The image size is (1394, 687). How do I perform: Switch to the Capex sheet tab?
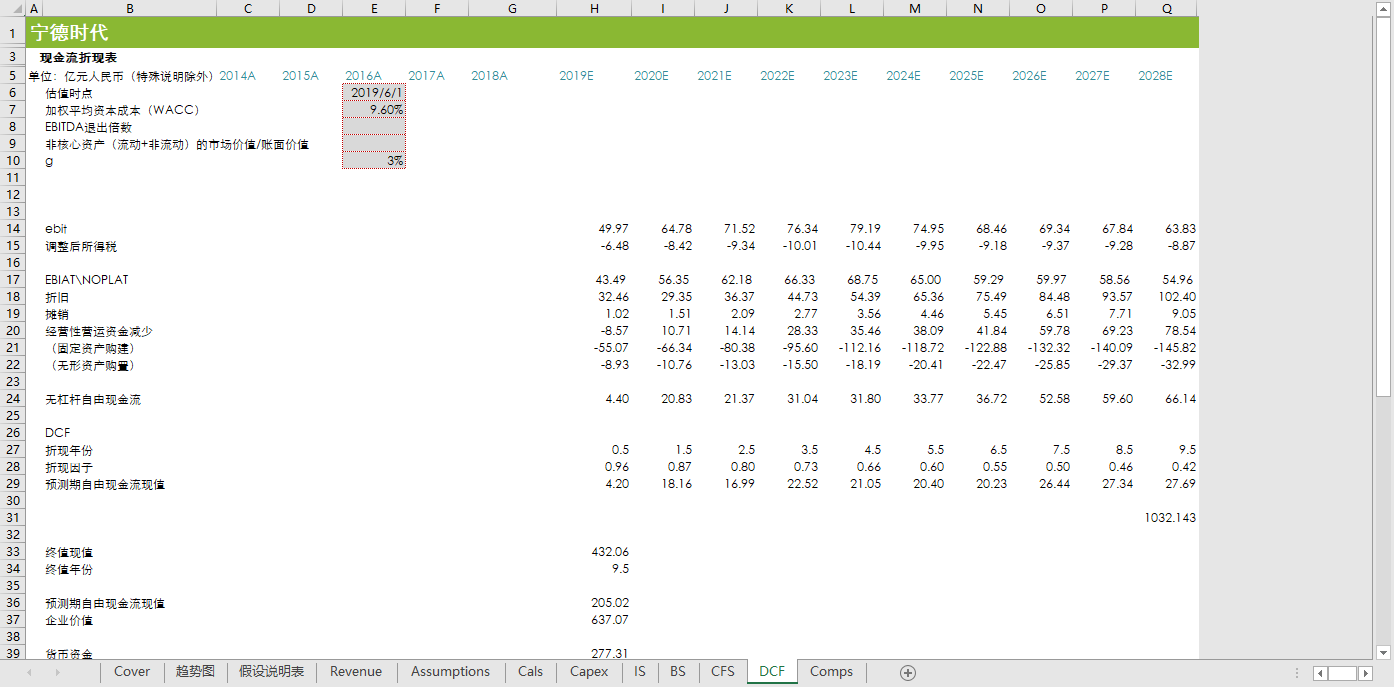coord(589,672)
